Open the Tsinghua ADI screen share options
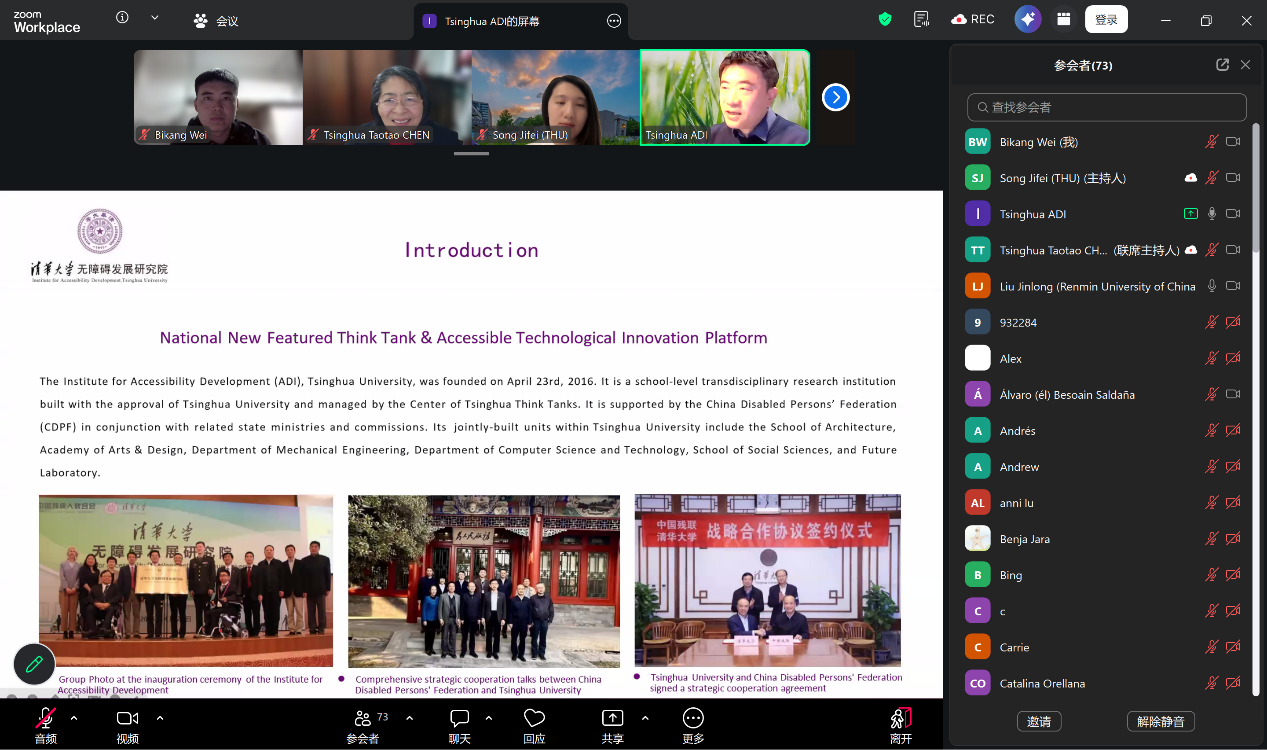 tap(614, 21)
